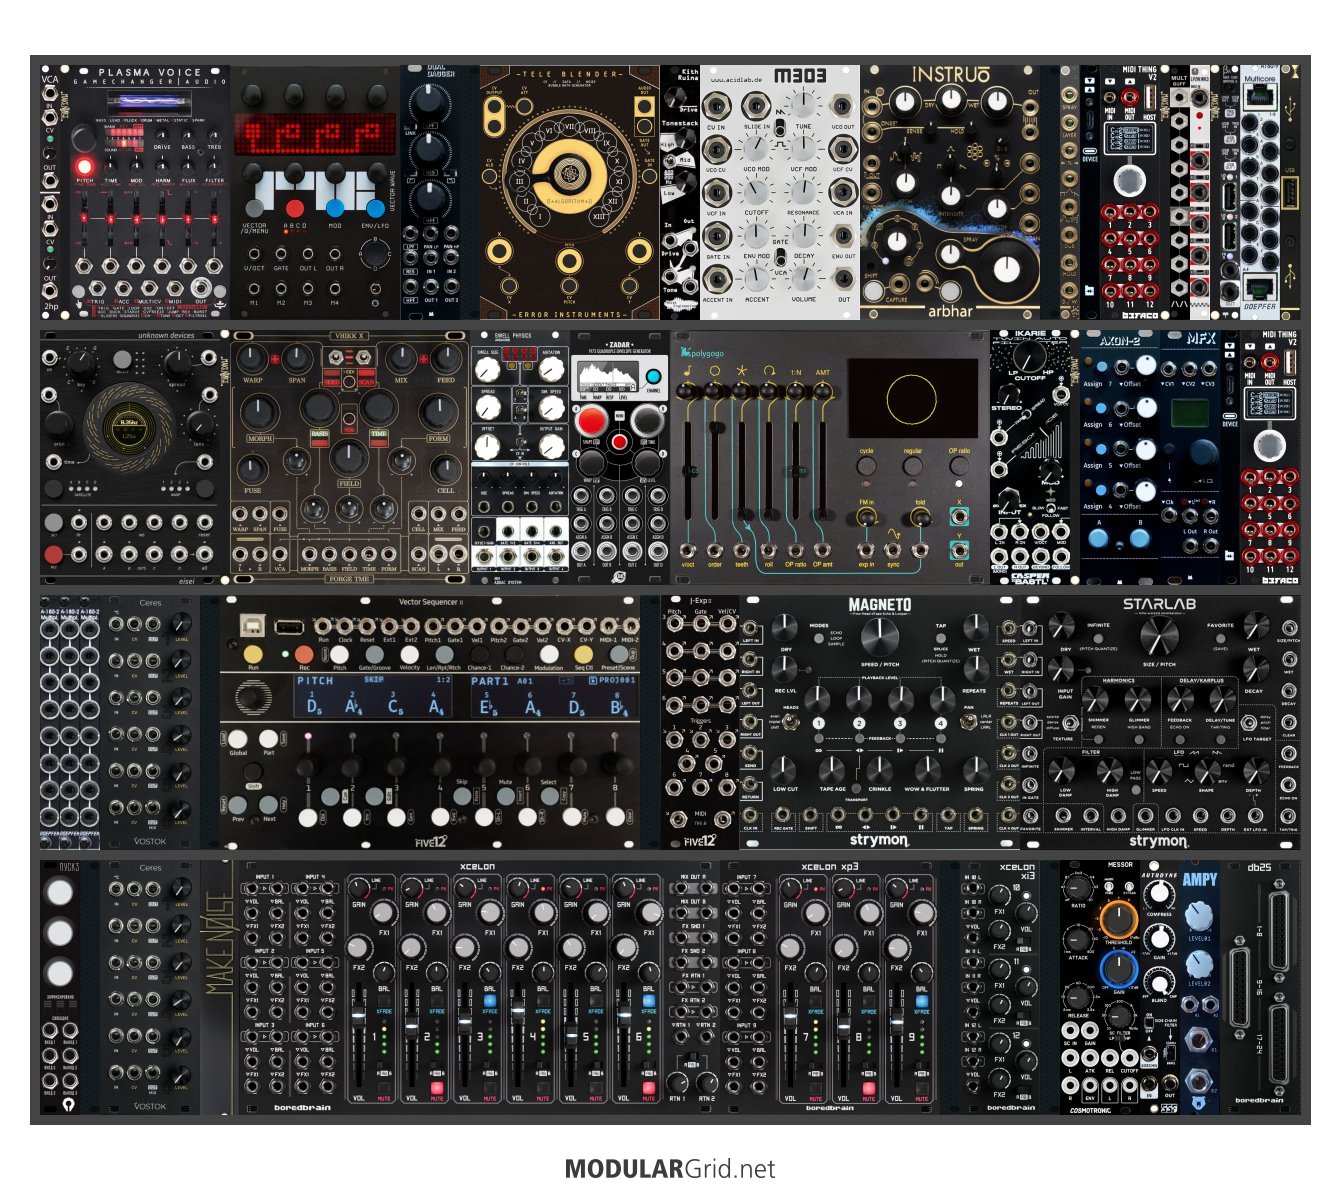The height and width of the screenshot is (1190, 1341).
Task: Click the yellow Run button on Vector Sequencer
Action: [253, 654]
